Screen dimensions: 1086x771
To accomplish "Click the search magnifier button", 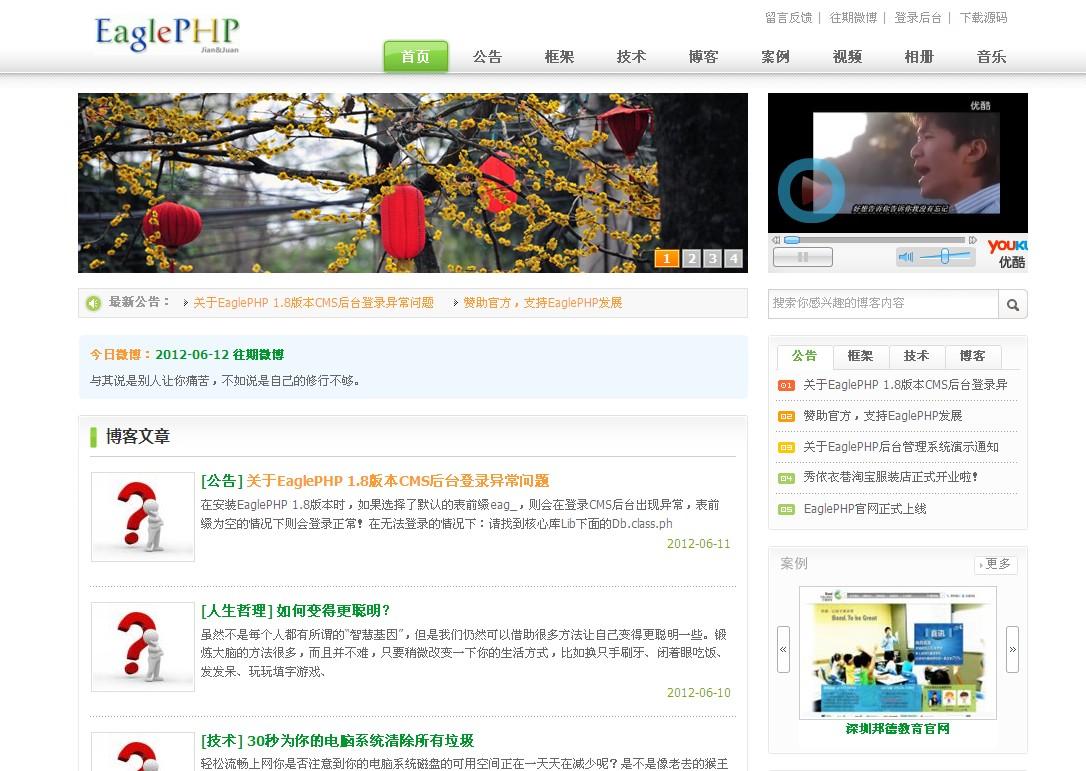I will pyautogui.click(x=1013, y=304).
